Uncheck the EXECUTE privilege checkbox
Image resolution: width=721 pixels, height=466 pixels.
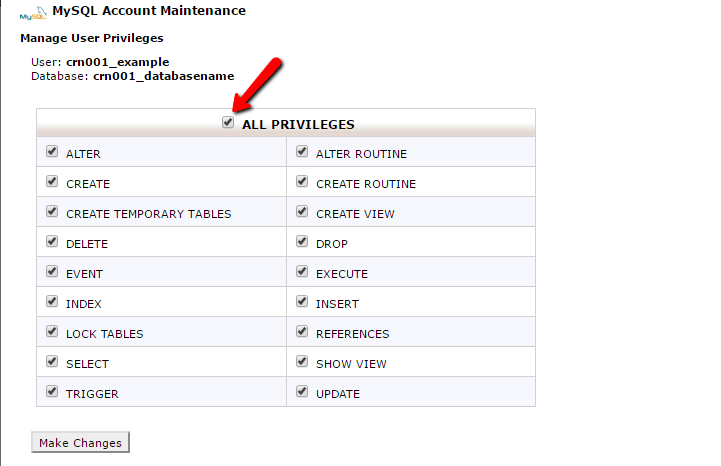[302, 272]
